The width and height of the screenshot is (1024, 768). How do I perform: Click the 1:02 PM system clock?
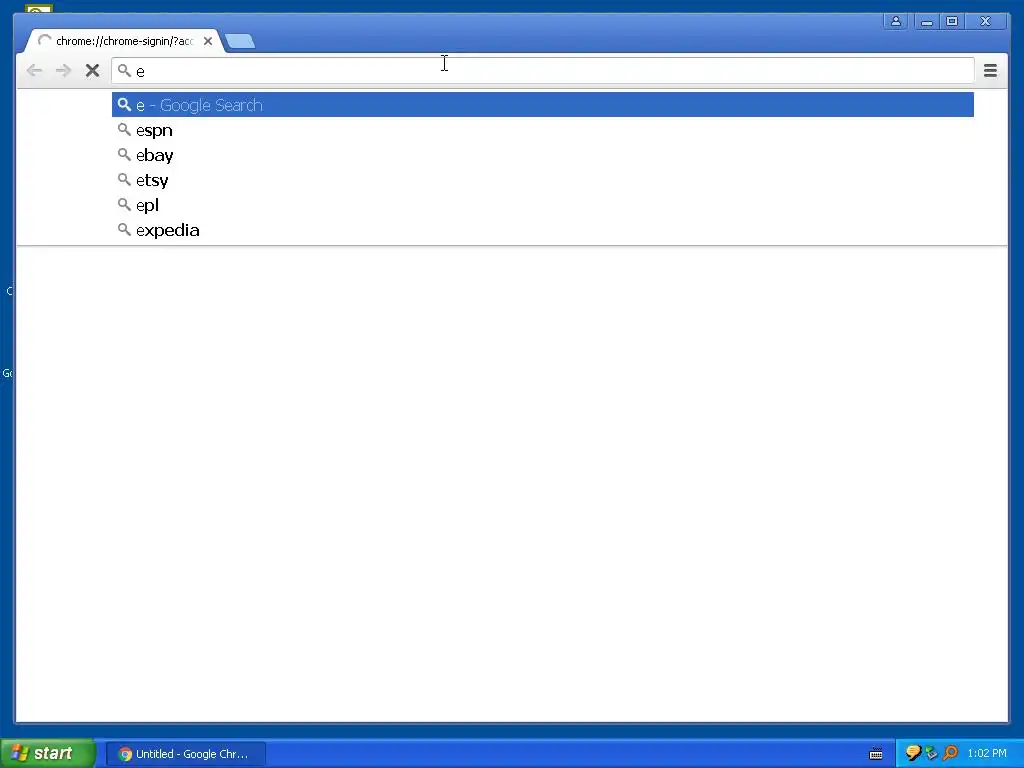[987, 754]
